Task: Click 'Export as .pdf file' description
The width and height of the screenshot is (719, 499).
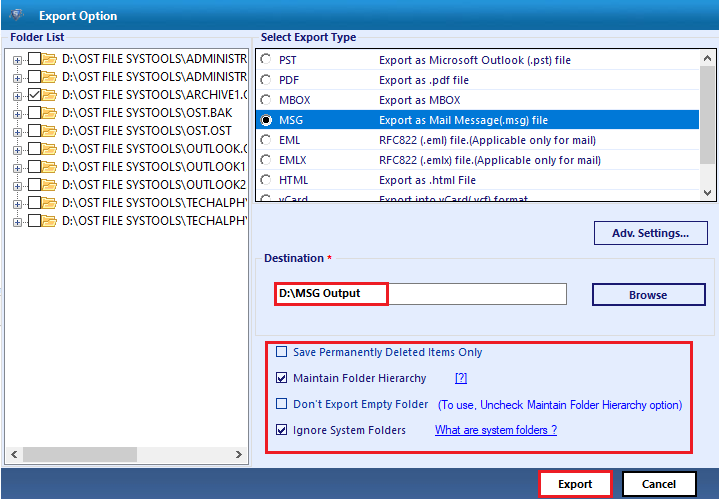Action: [x=424, y=80]
